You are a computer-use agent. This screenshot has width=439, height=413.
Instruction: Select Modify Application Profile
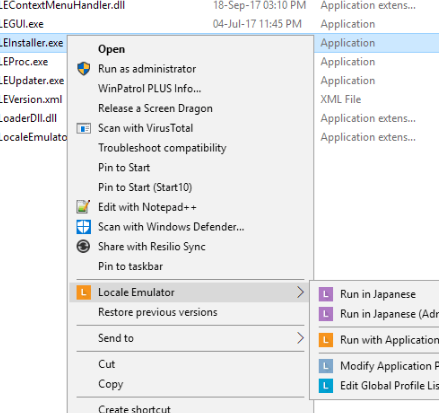point(389,366)
